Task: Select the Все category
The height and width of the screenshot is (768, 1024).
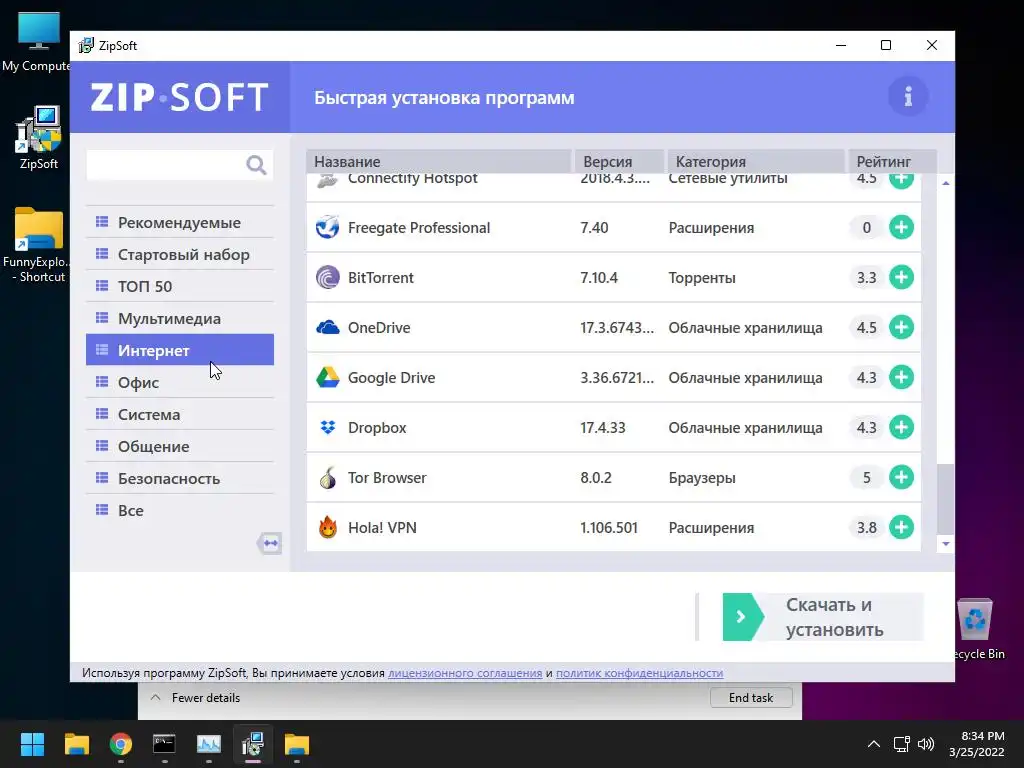Action: tap(180, 510)
